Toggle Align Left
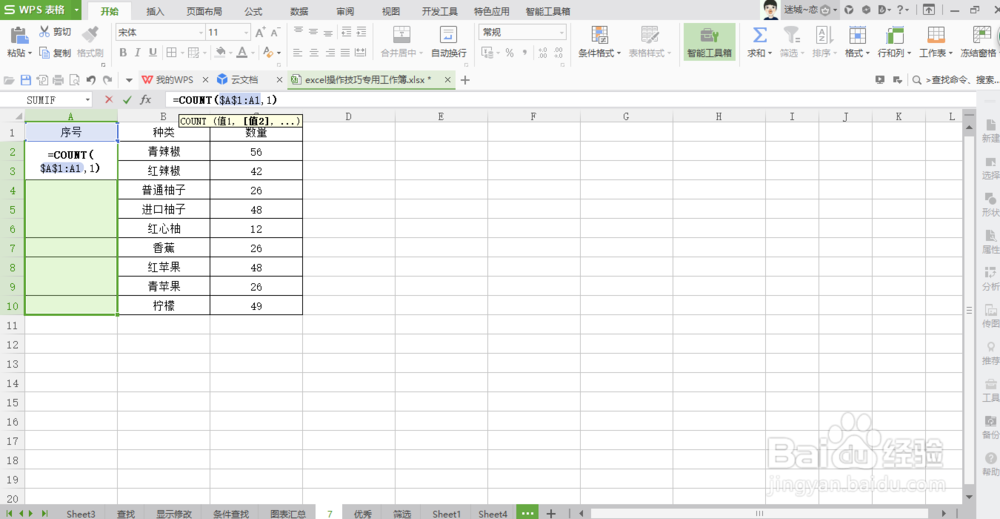Image resolution: width=1000 pixels, height=519 pixels. [x=298, y=53]
